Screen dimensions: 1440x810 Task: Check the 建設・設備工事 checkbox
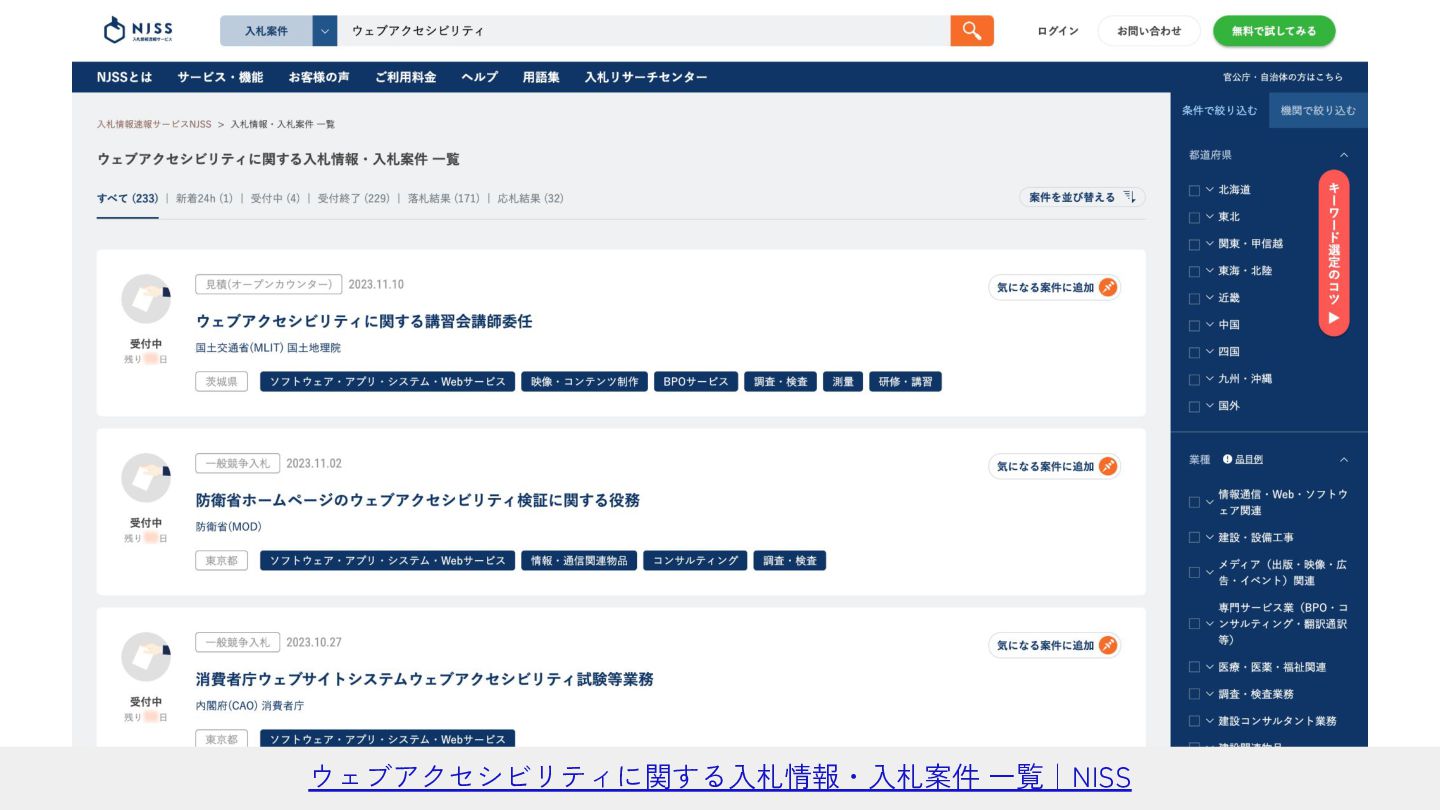point(1194,538)
